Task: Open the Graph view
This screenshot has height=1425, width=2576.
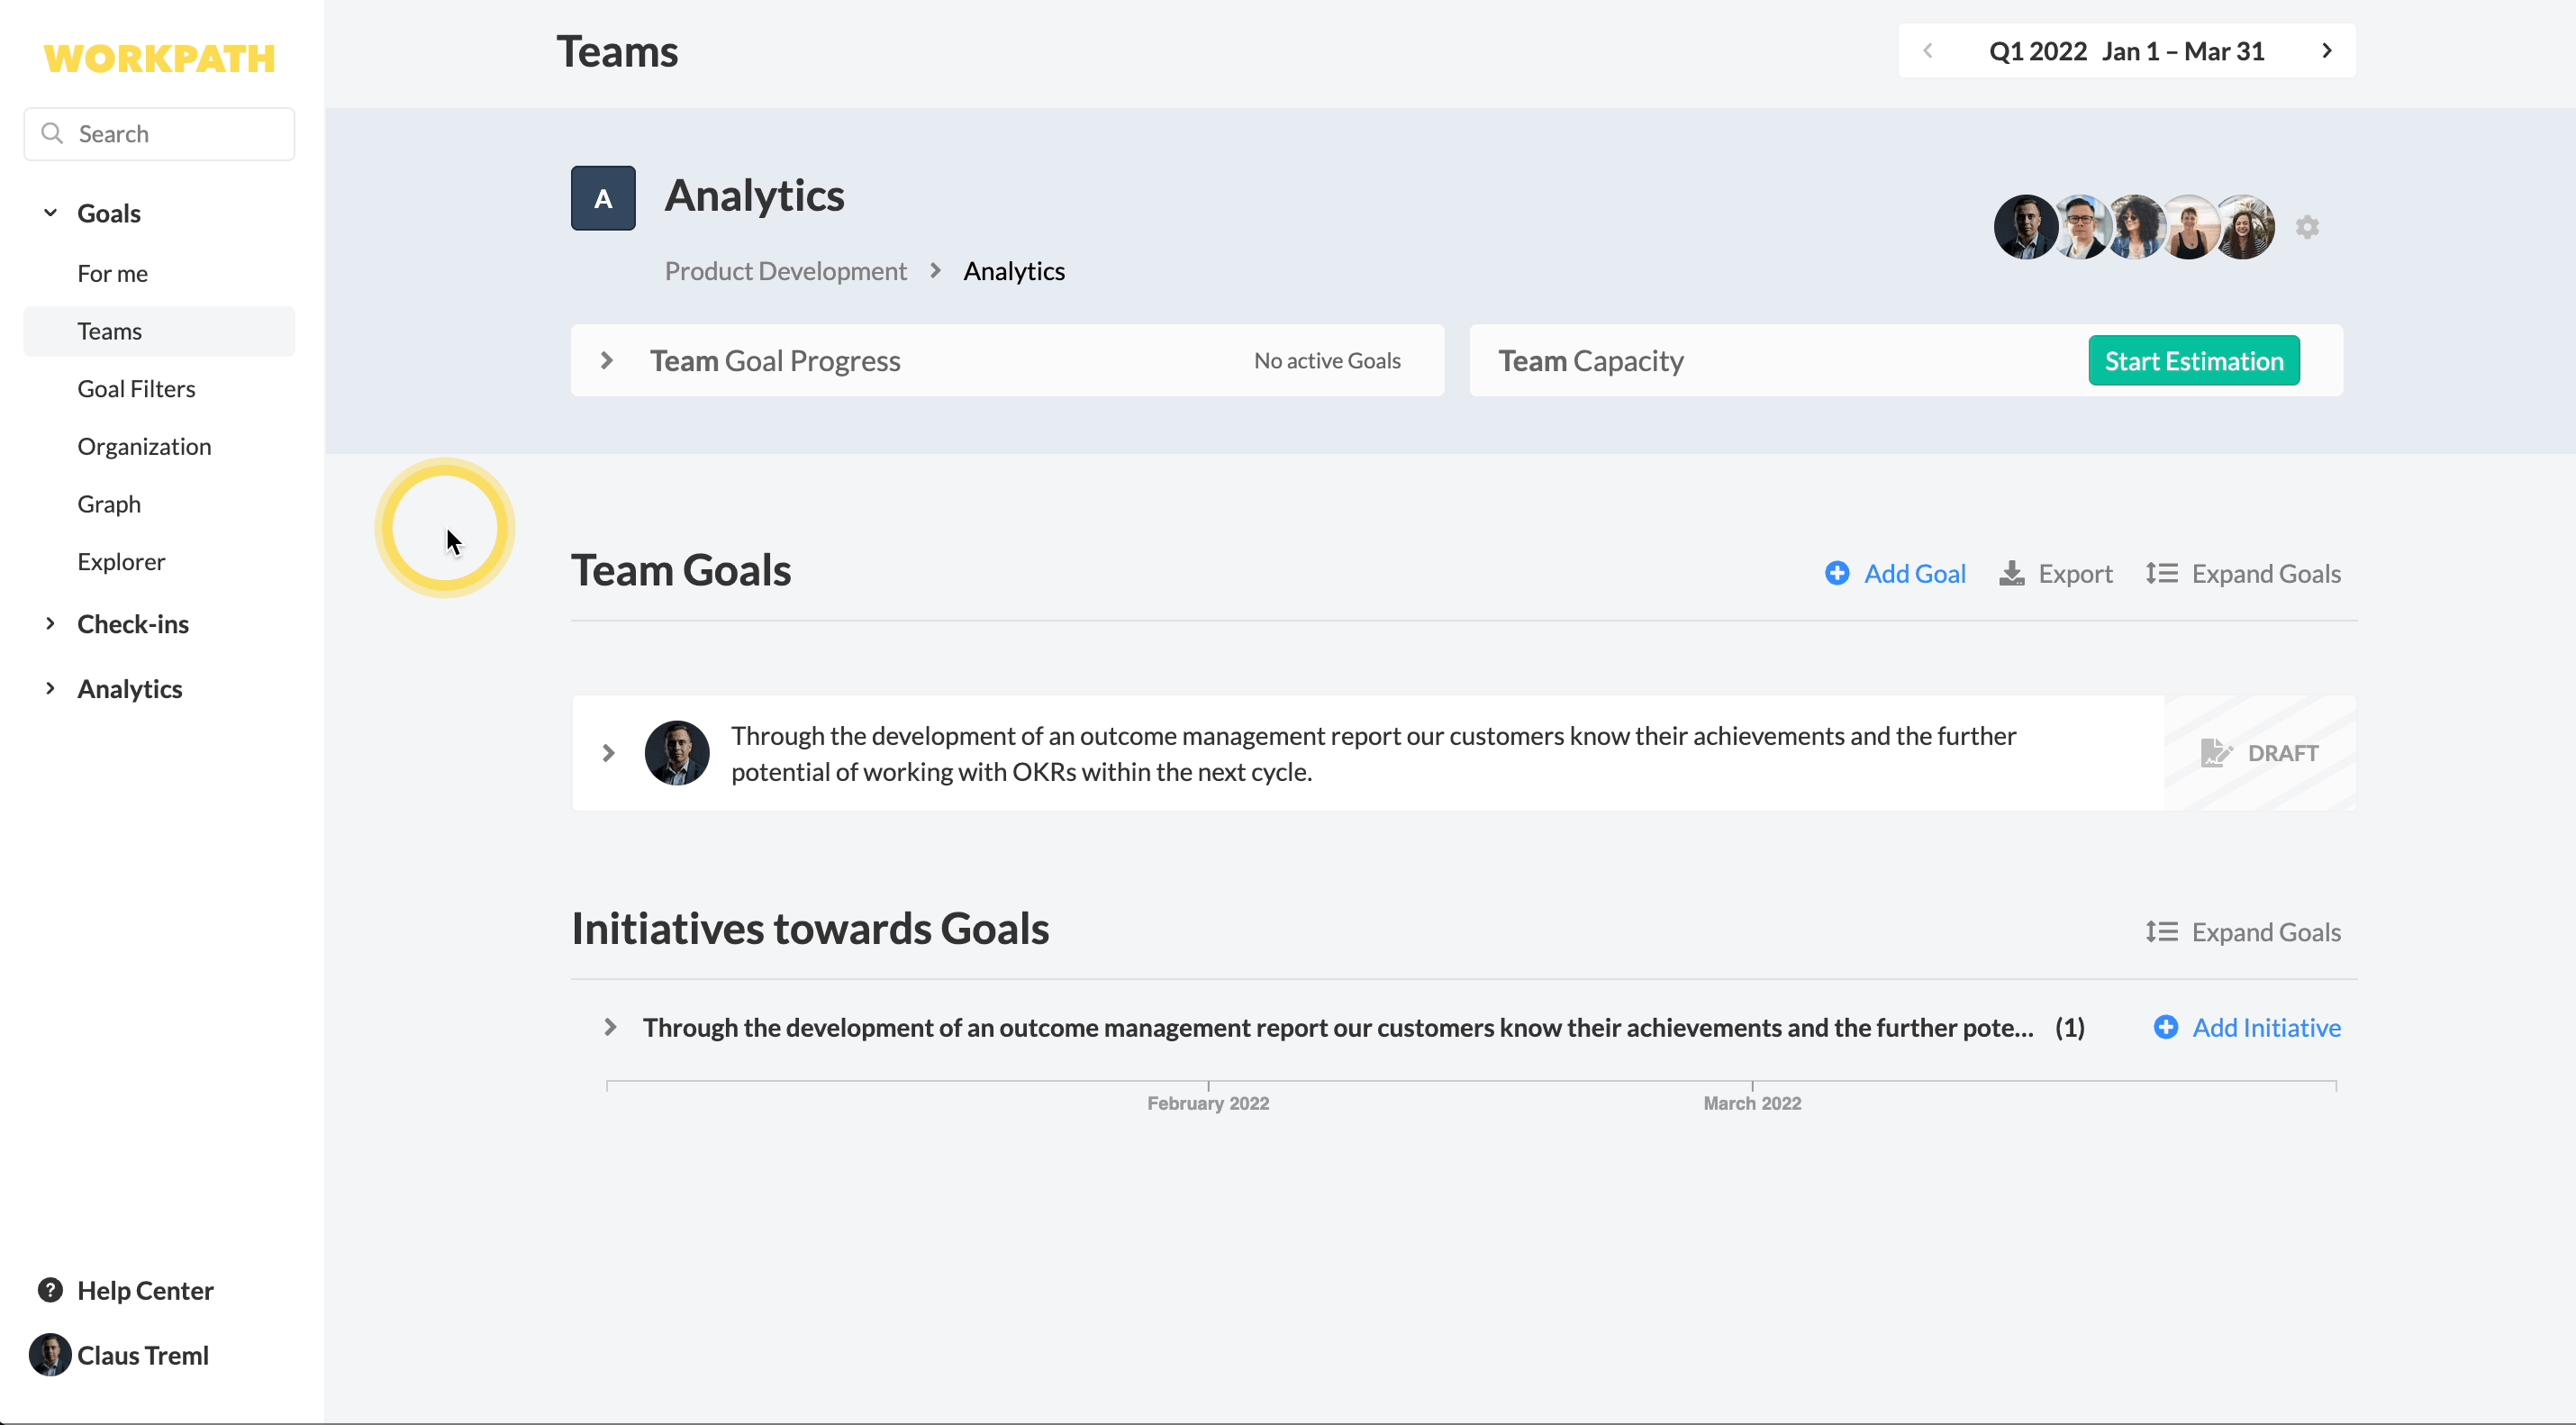Action: pyautogui.click(x=109, y=504)
